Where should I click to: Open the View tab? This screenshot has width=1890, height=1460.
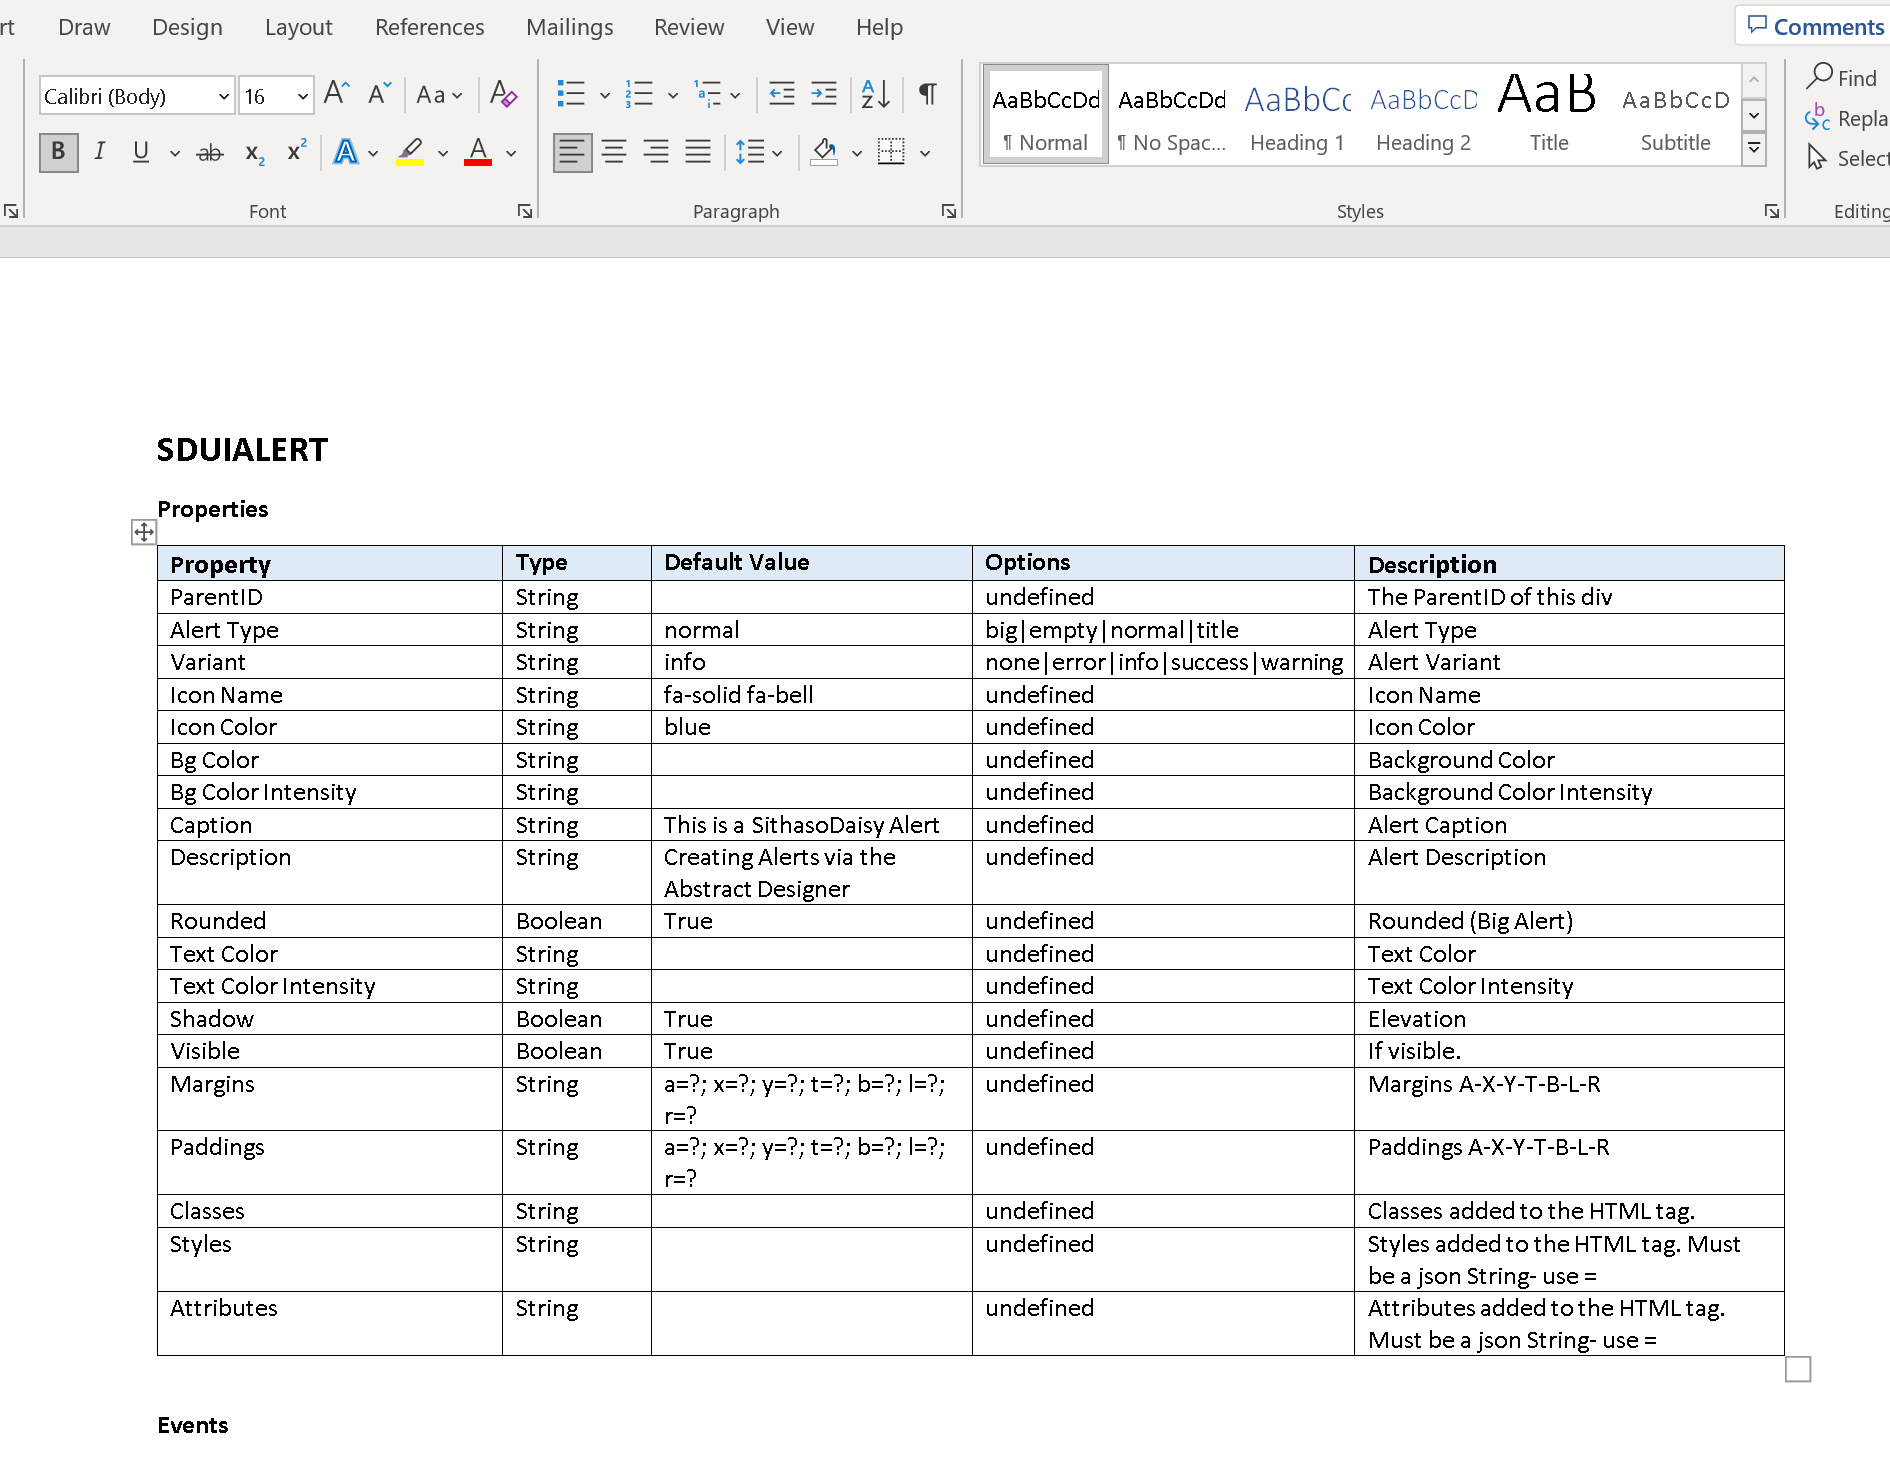[x=790, y=27]
